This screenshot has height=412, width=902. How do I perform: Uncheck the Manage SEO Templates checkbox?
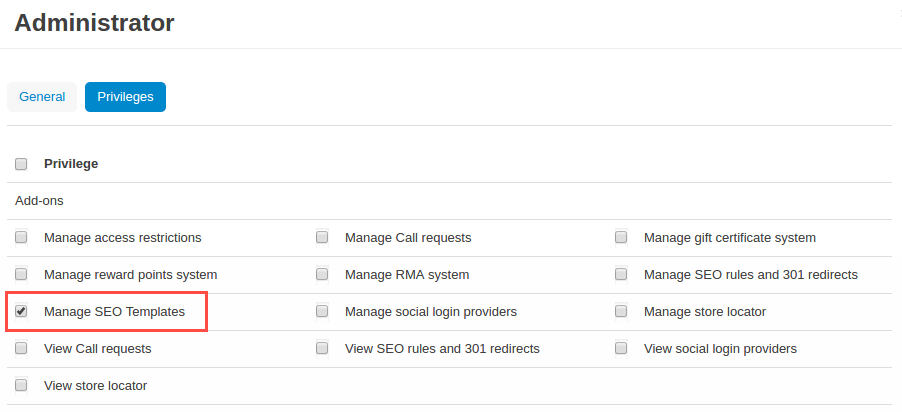21,311
